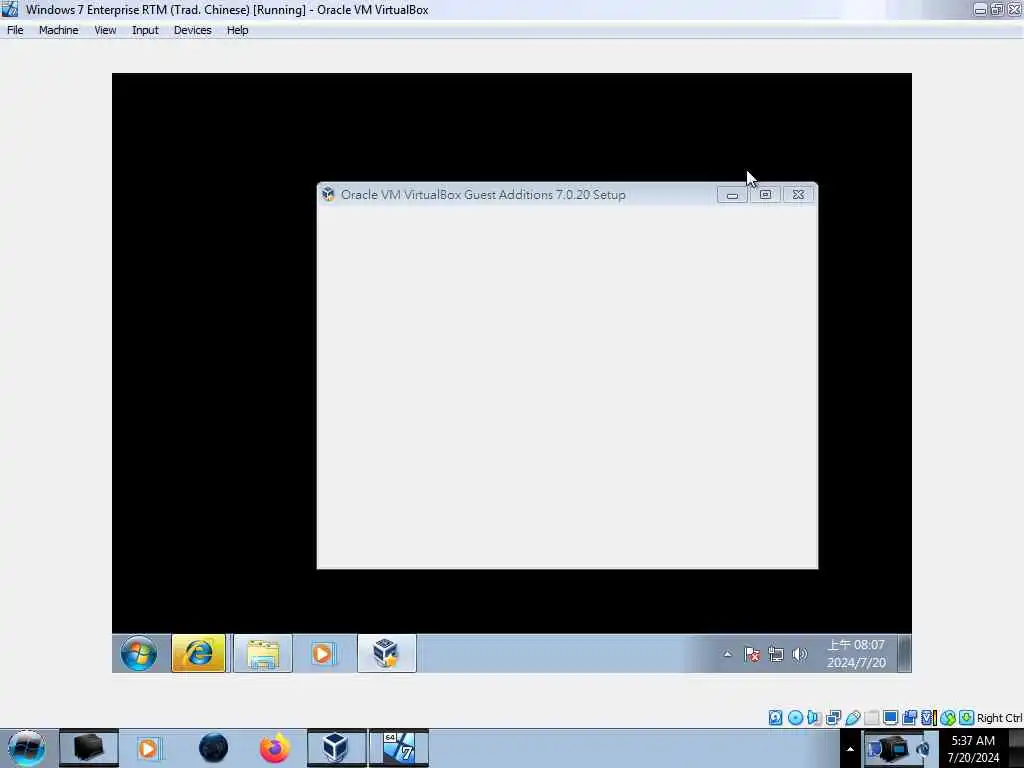The image size is (1024, 768).
Task: Open the Input menu
Action: 145,30
